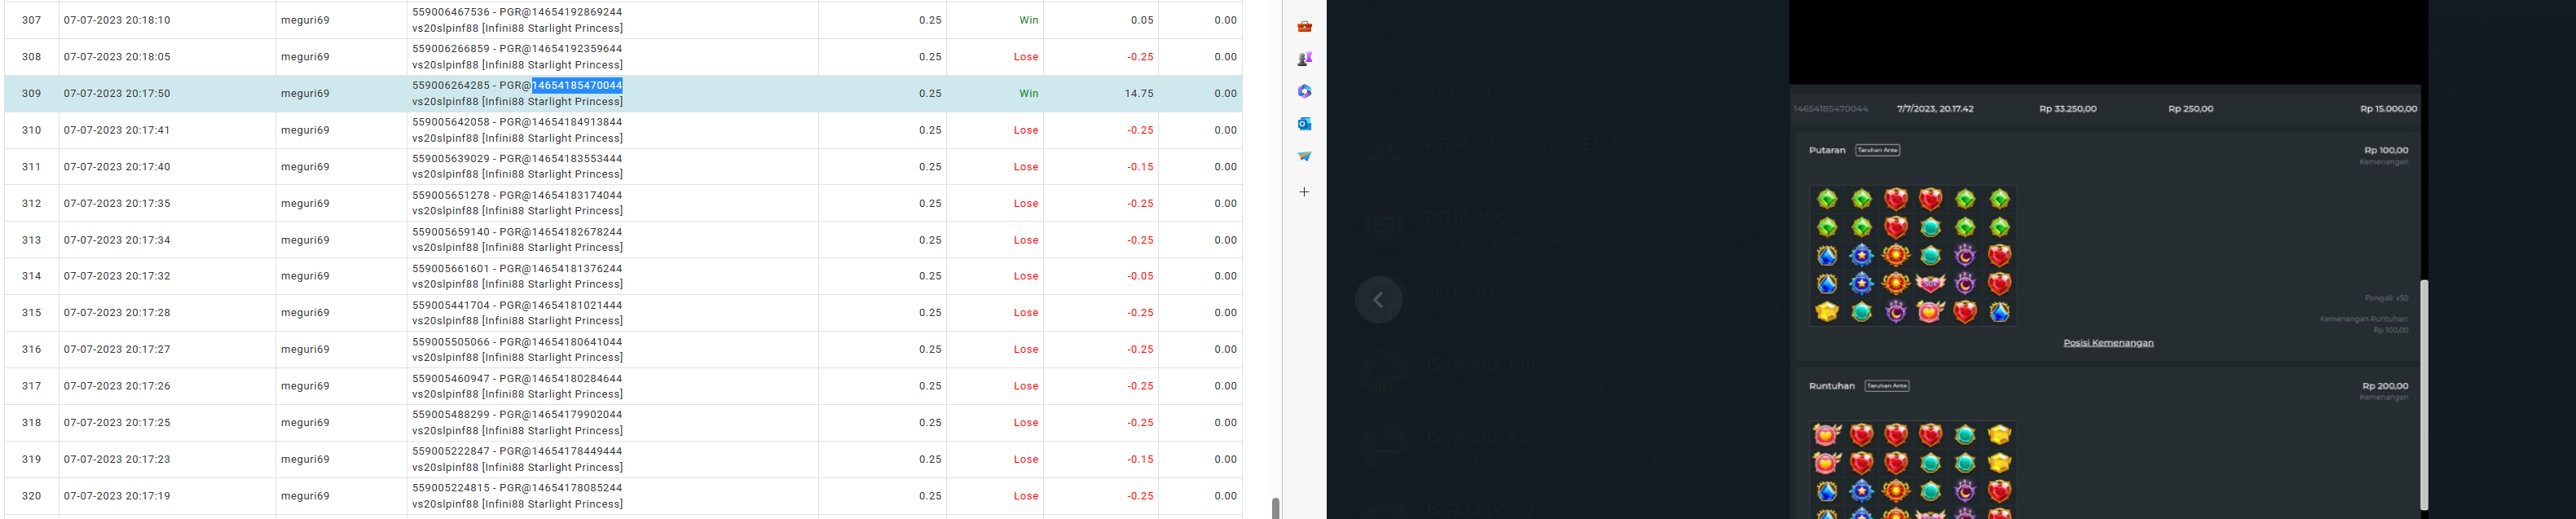Click the 14.75 amount in row 309

(x=1139, y=93)
